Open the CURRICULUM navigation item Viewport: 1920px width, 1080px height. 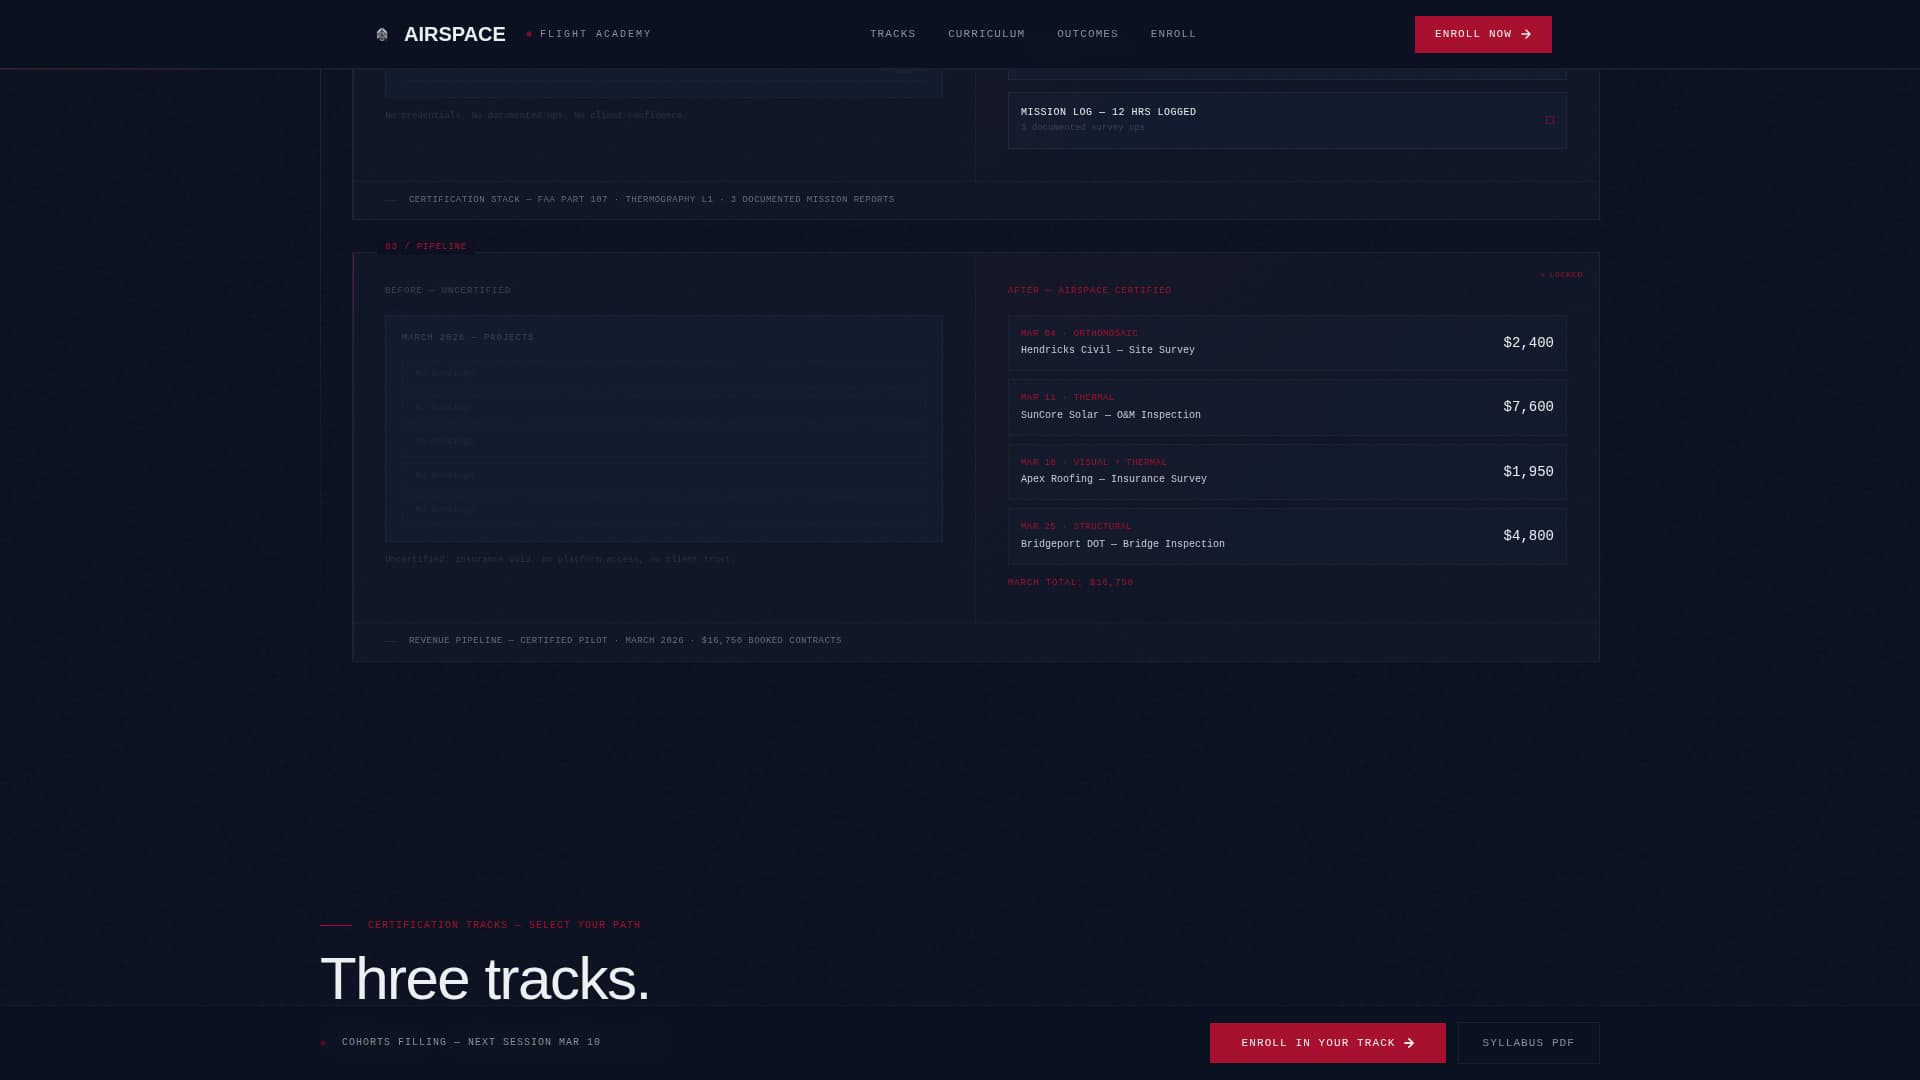pos(986,33)
